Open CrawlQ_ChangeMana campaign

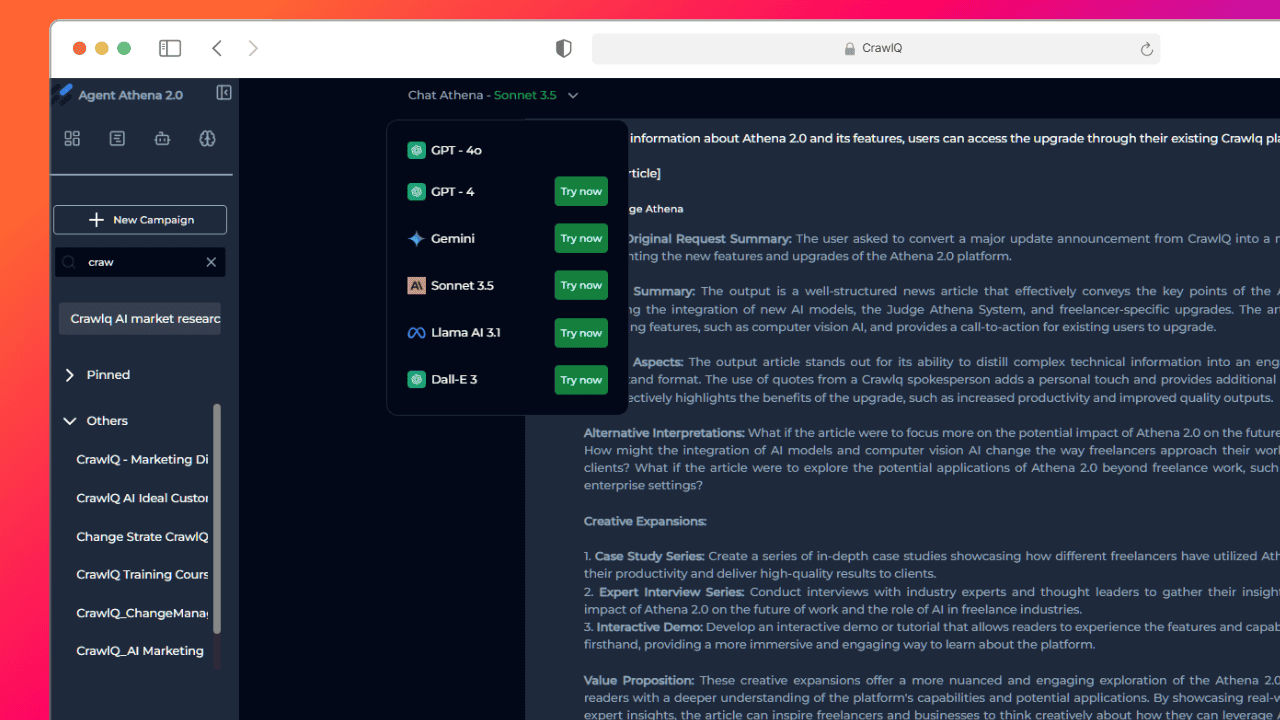click(x=142, y=612)
